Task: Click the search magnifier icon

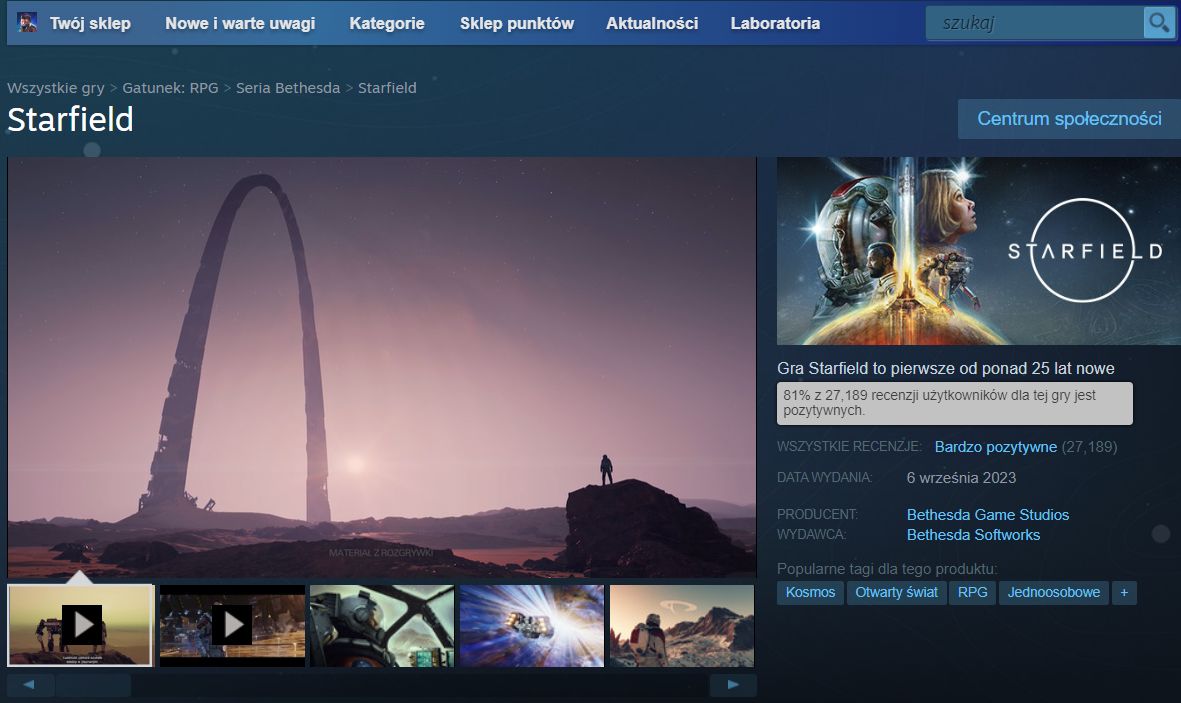Action: (x=1158, y=23)
